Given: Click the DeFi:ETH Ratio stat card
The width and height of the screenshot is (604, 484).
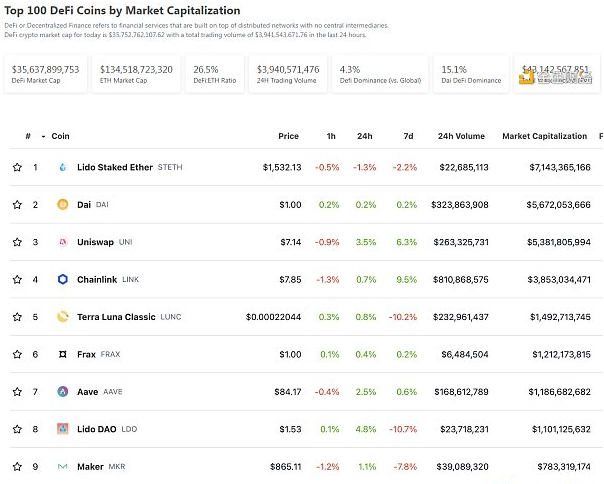Looking at the screenshot, I should tap(215, 74).
